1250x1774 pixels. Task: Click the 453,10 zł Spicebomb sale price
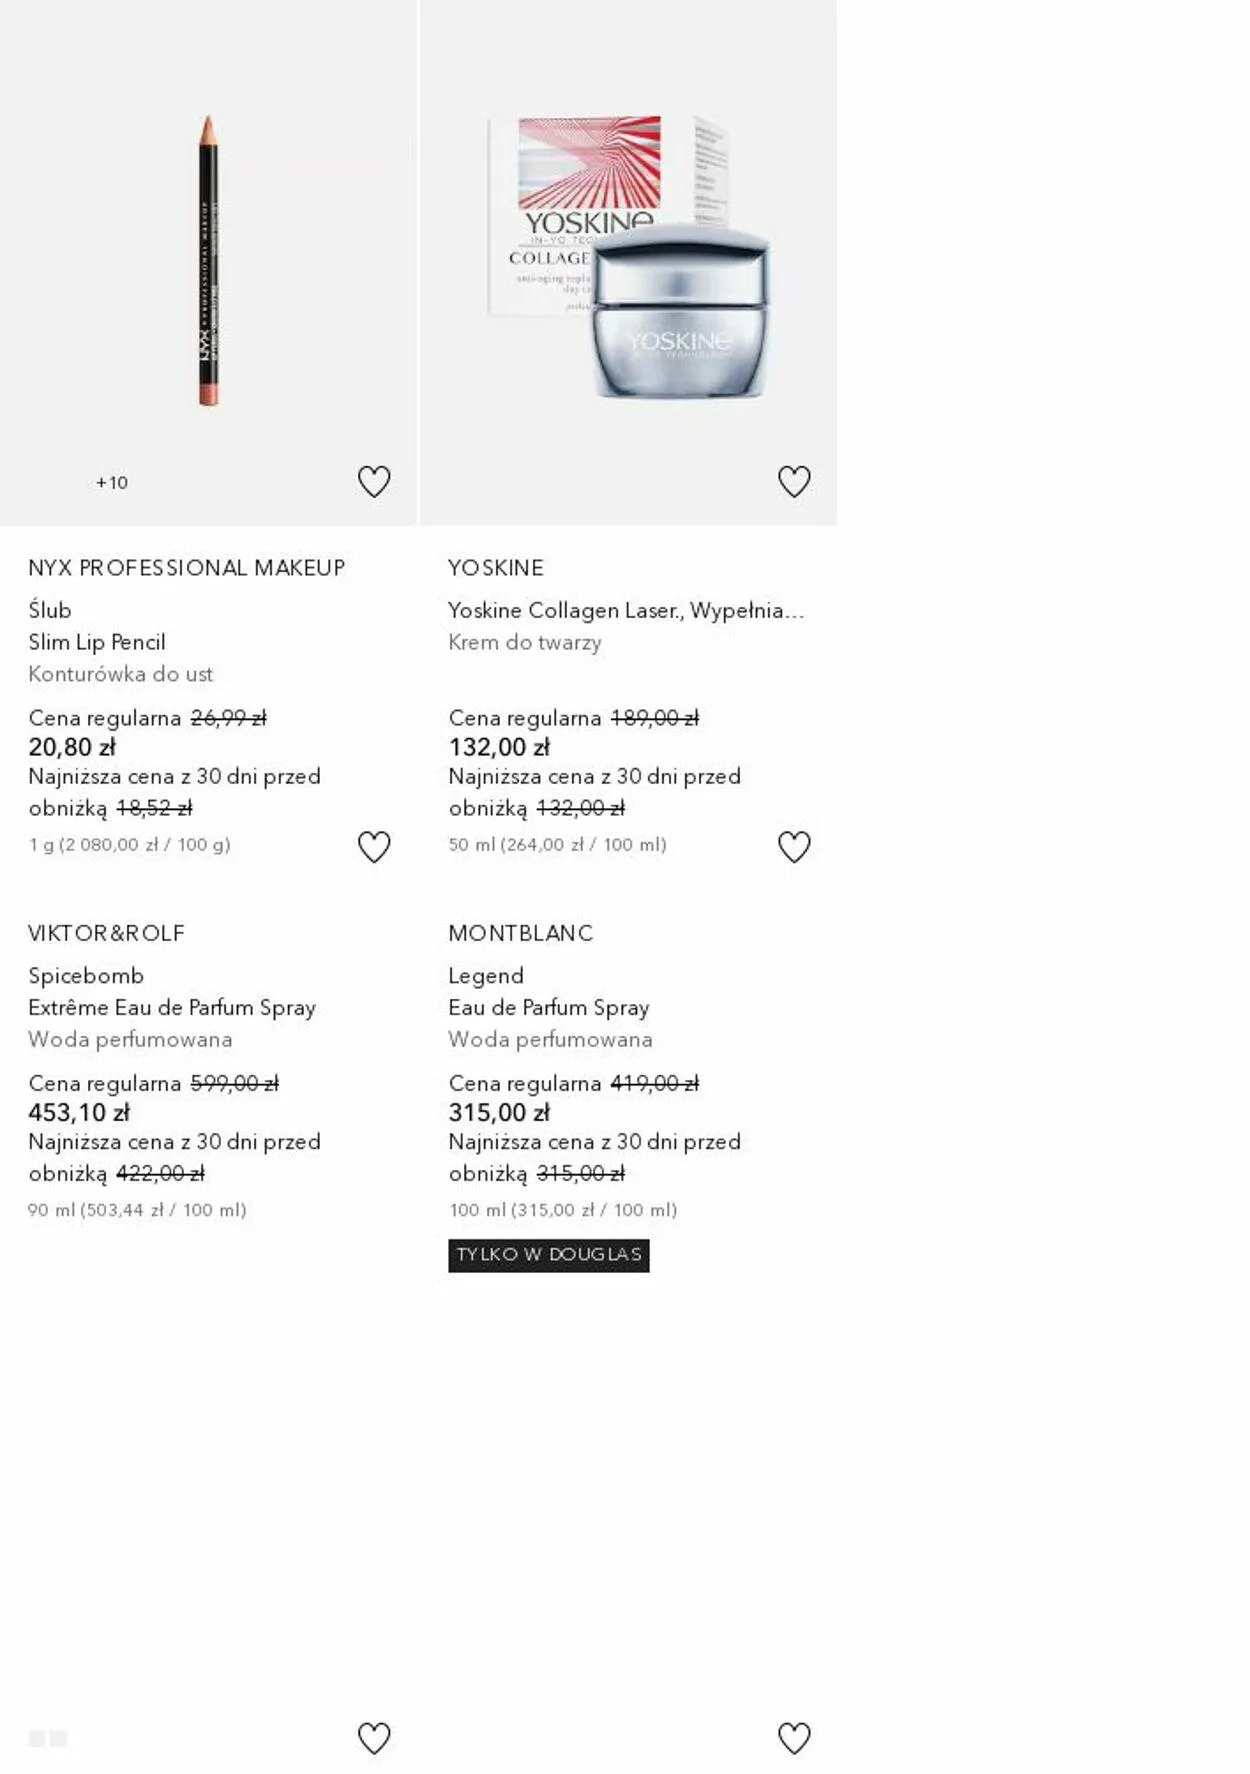(79, 1112)
